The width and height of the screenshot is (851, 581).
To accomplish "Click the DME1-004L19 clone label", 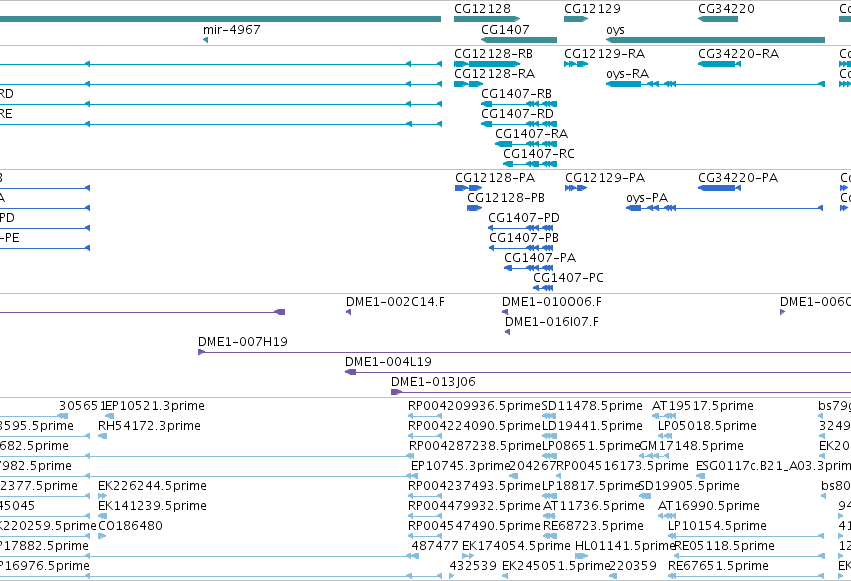I will [x=388, y=362].
